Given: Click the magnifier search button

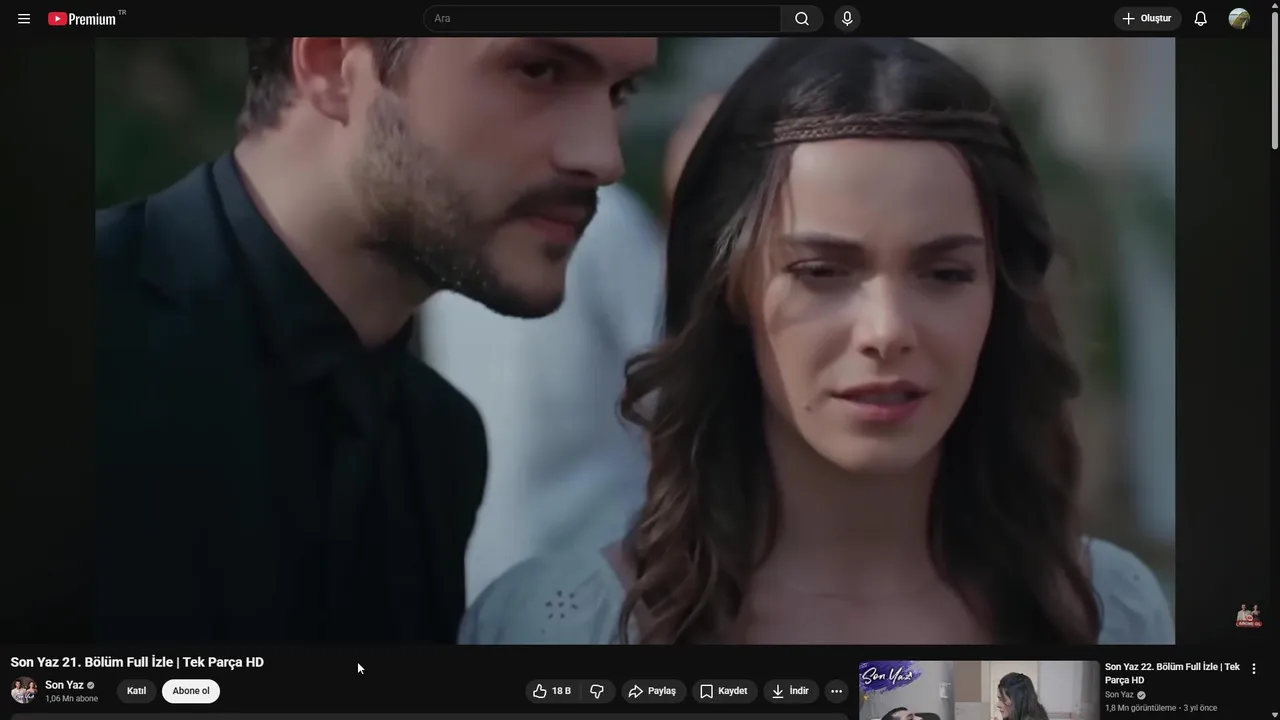Looking at the screenshot, I should coord(802,19).
